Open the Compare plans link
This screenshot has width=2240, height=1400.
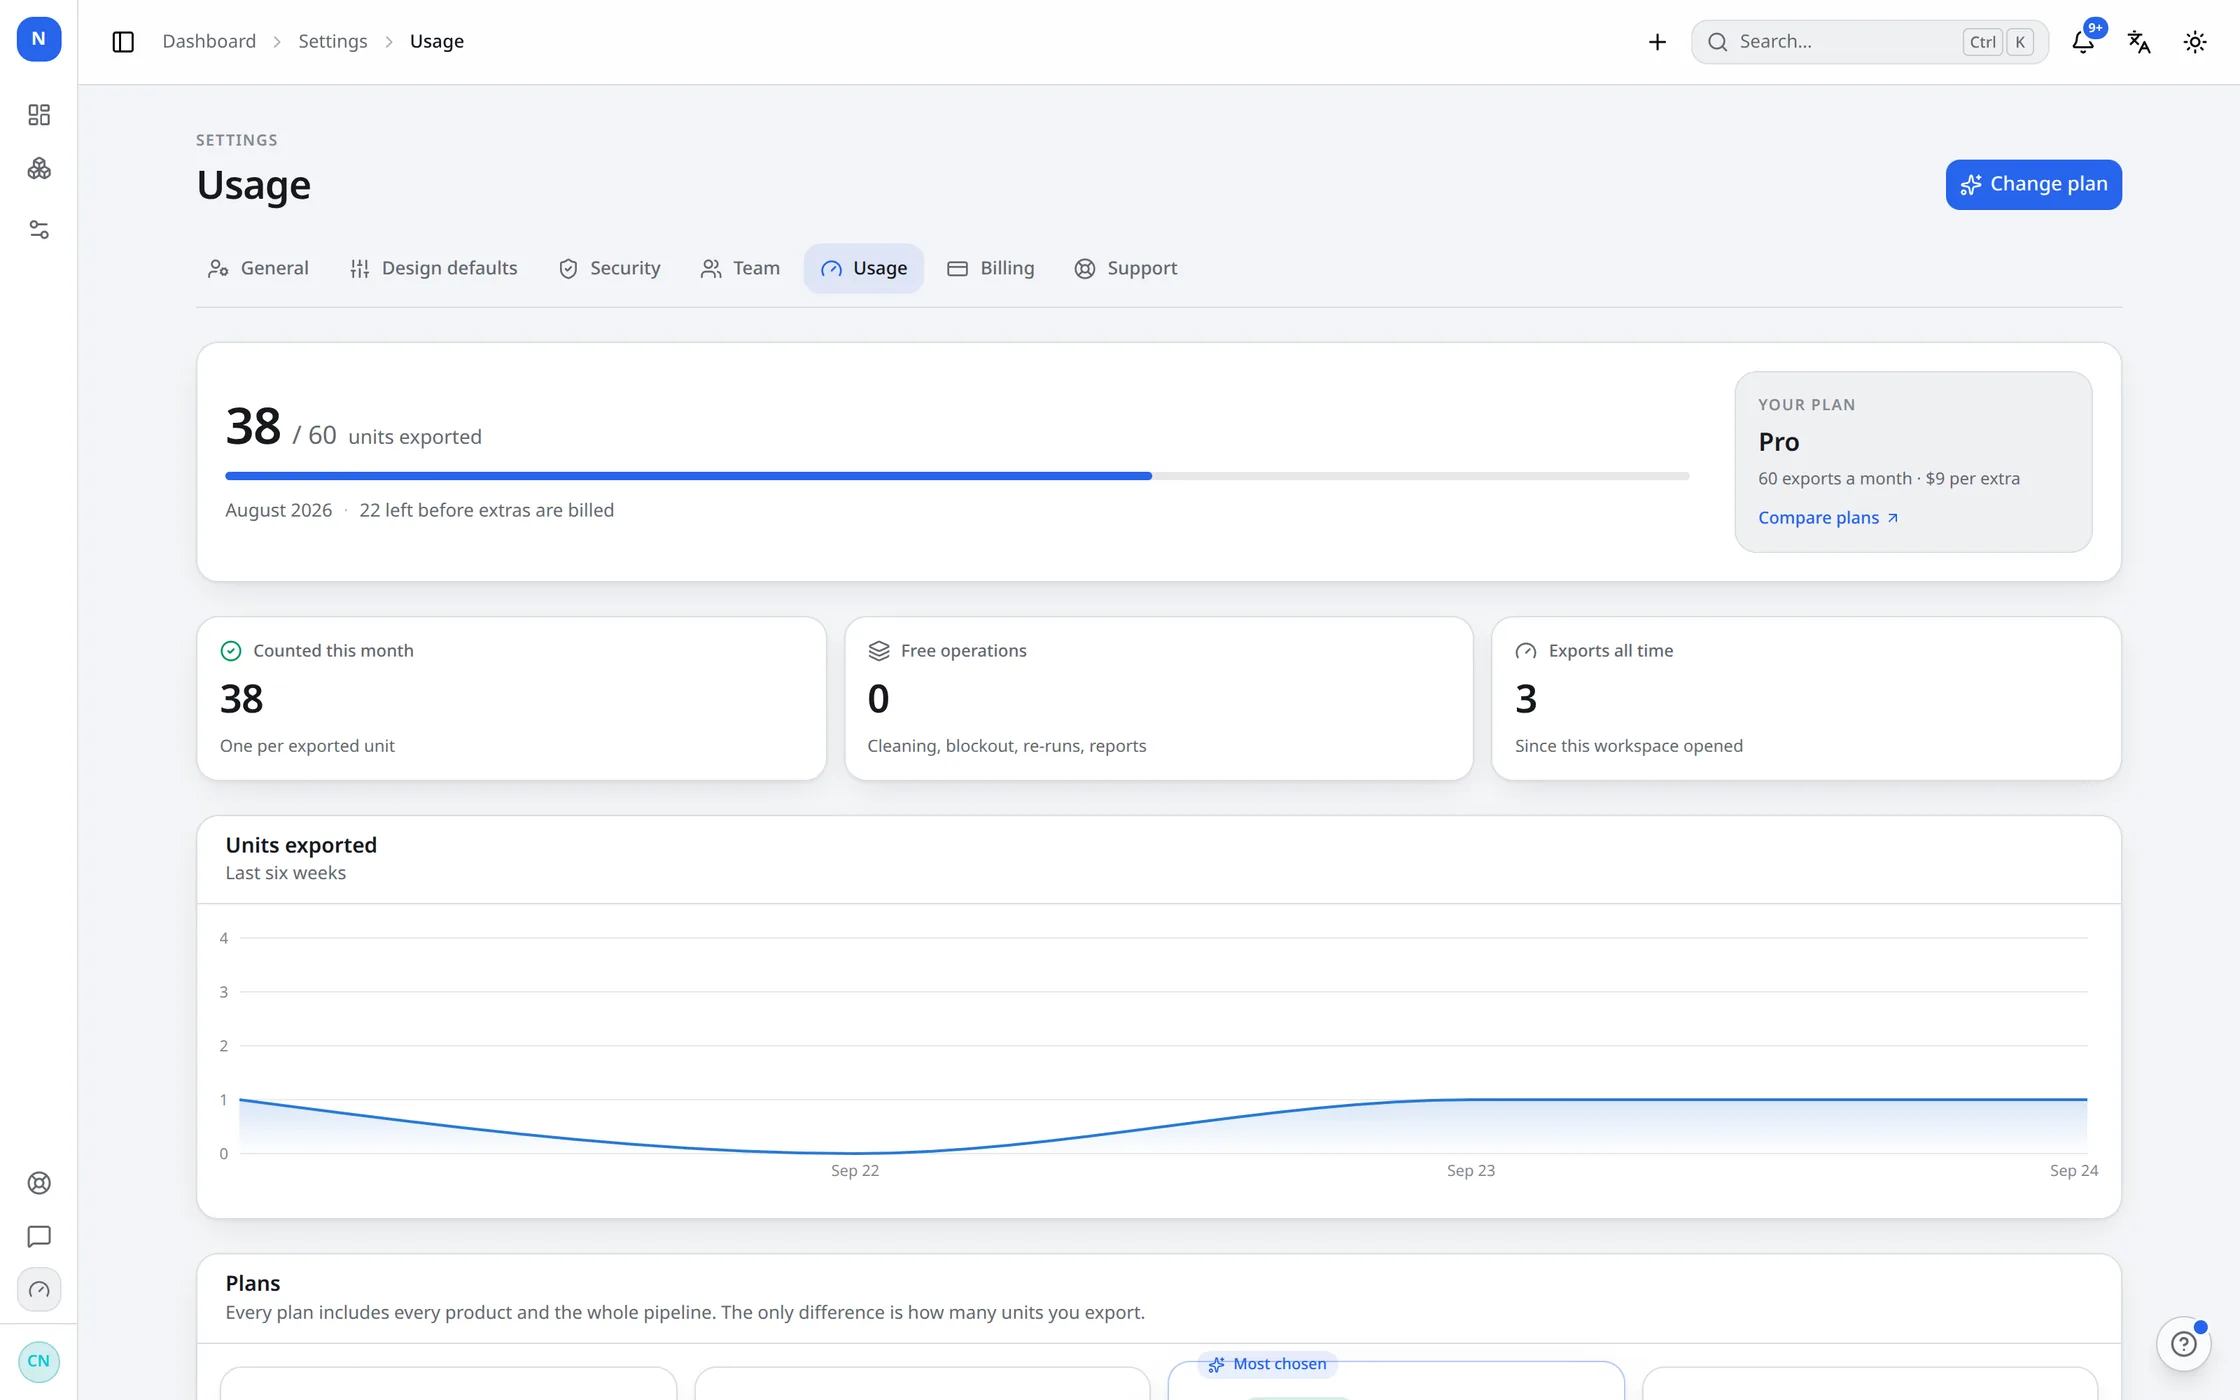click(x=1828, y=518)
